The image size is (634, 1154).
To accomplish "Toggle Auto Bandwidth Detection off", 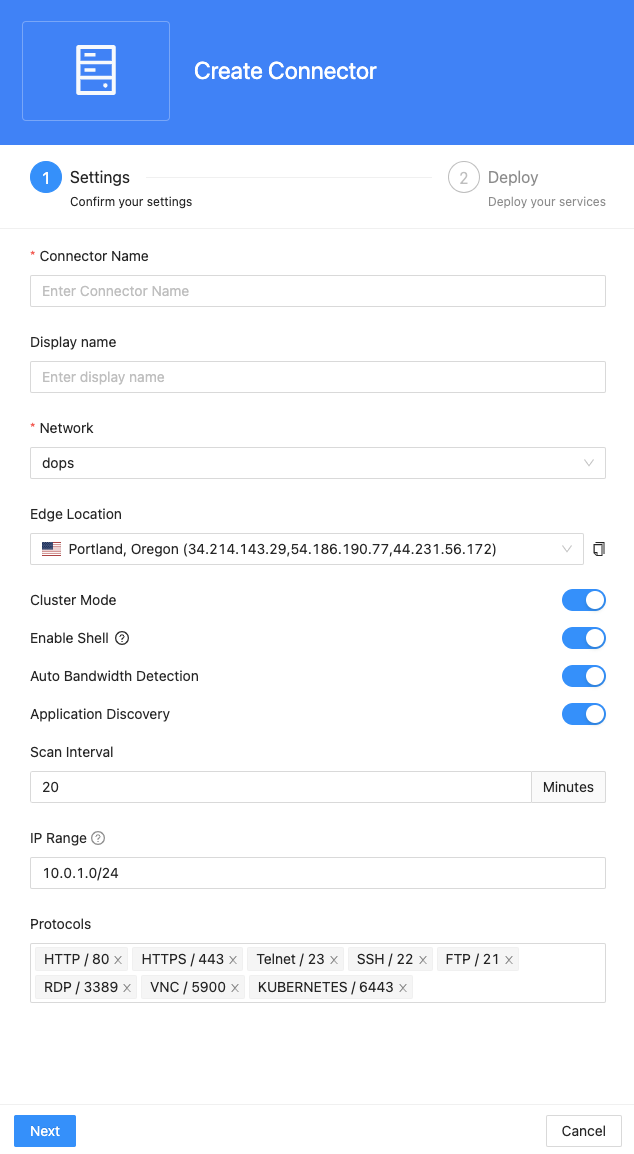I will [584, 676].
